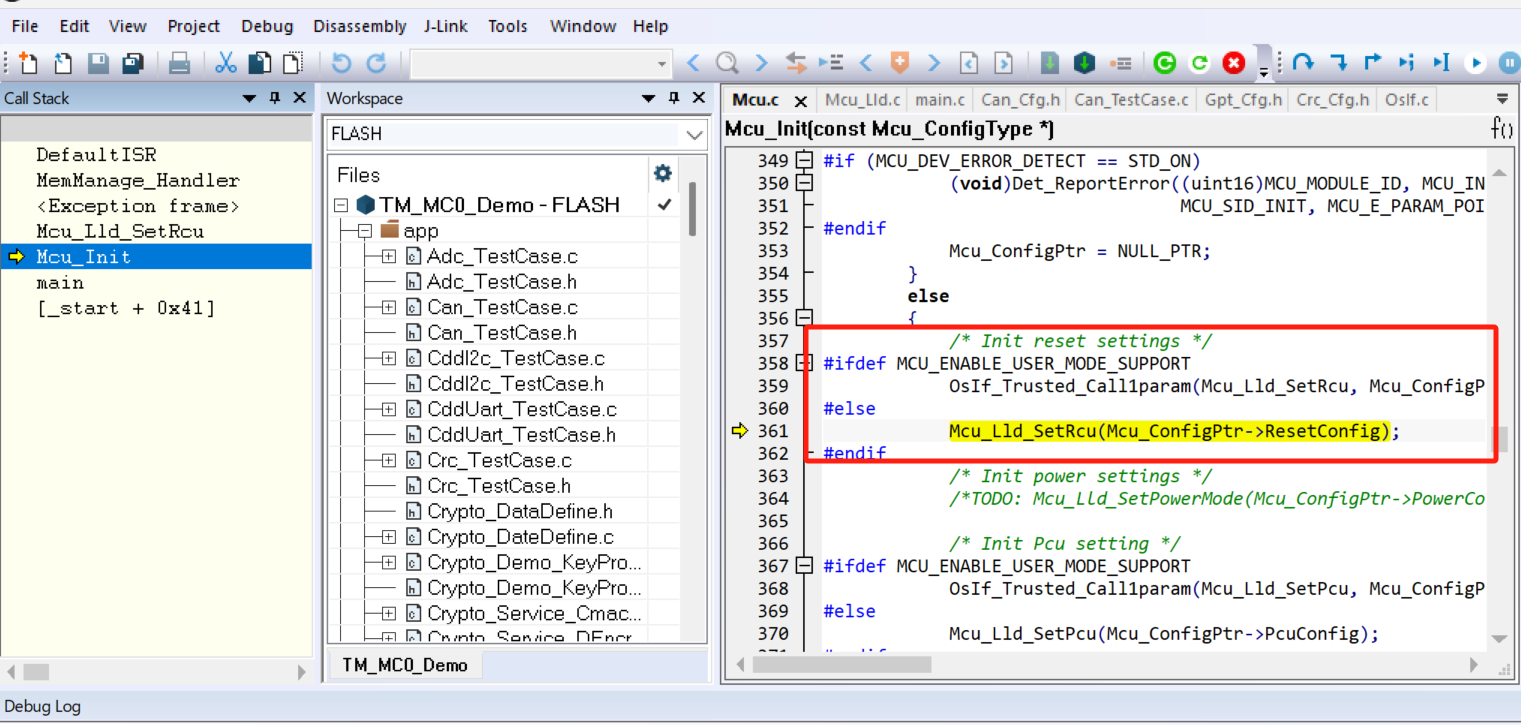Click the Compile file green-arrow icon
Image resolution: width=1521 pixels, height=725 pixels.
click(1049, 63)
